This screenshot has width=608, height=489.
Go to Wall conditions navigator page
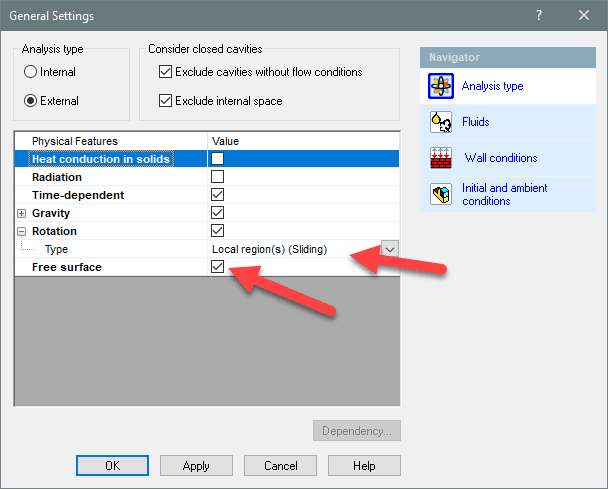point(500,158)
